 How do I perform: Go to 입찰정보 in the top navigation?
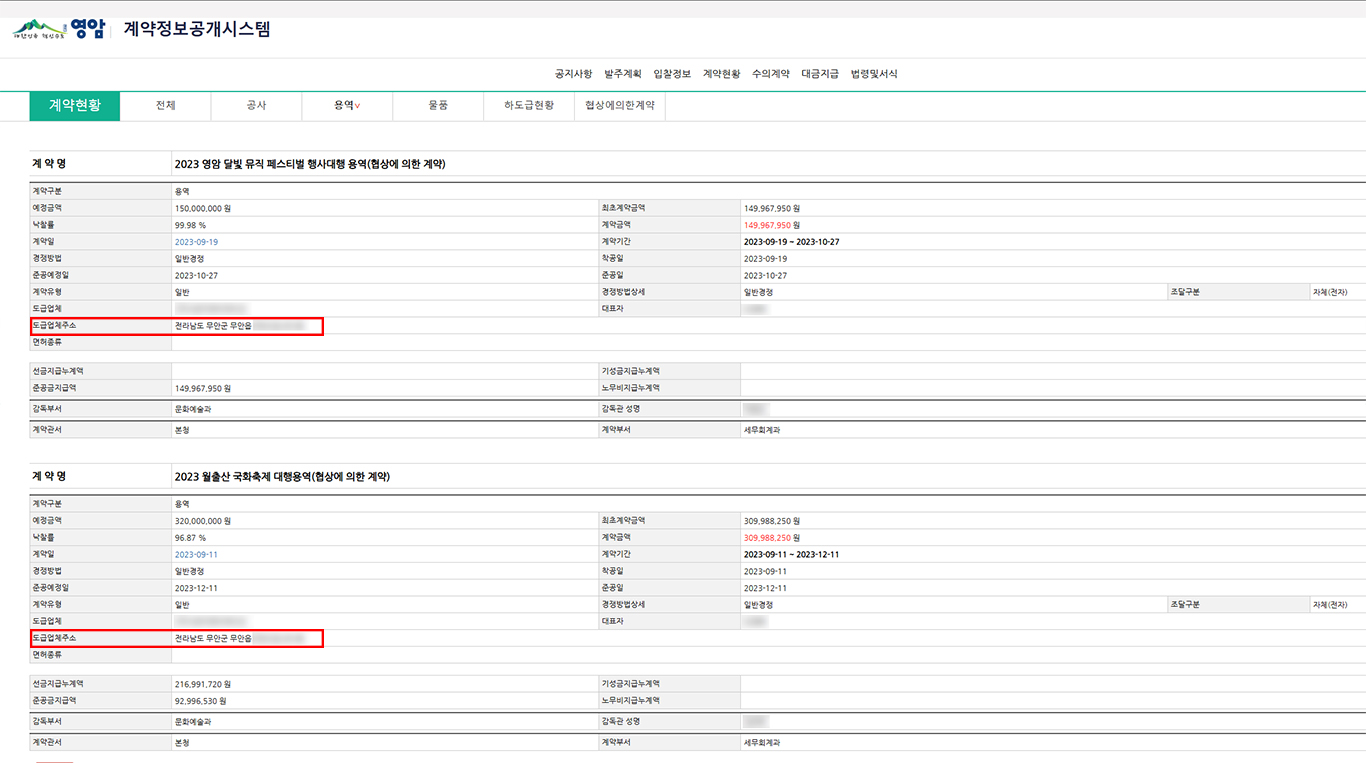(671, 74)
